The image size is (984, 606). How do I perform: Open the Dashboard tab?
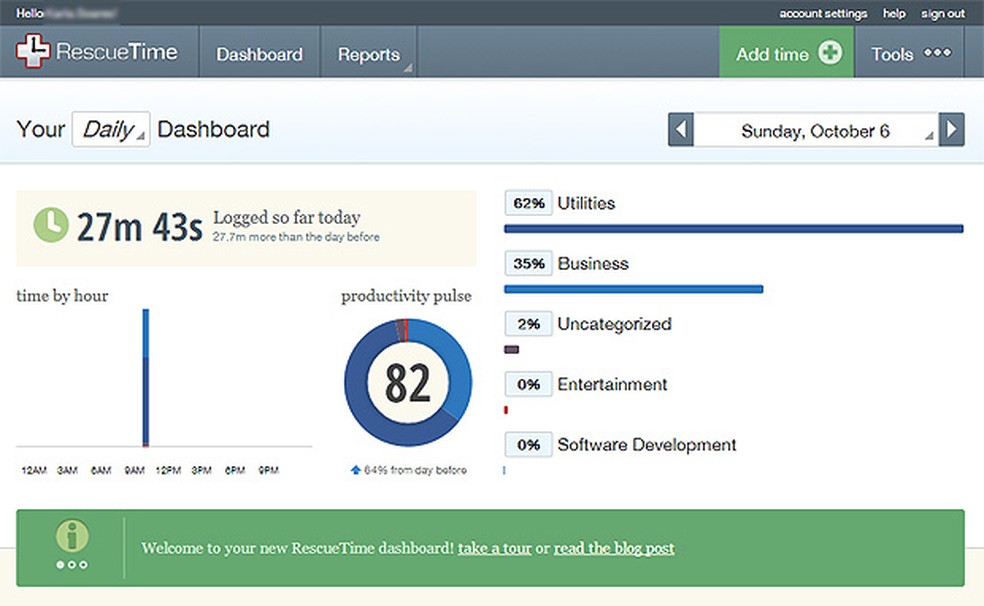point(259,55)
